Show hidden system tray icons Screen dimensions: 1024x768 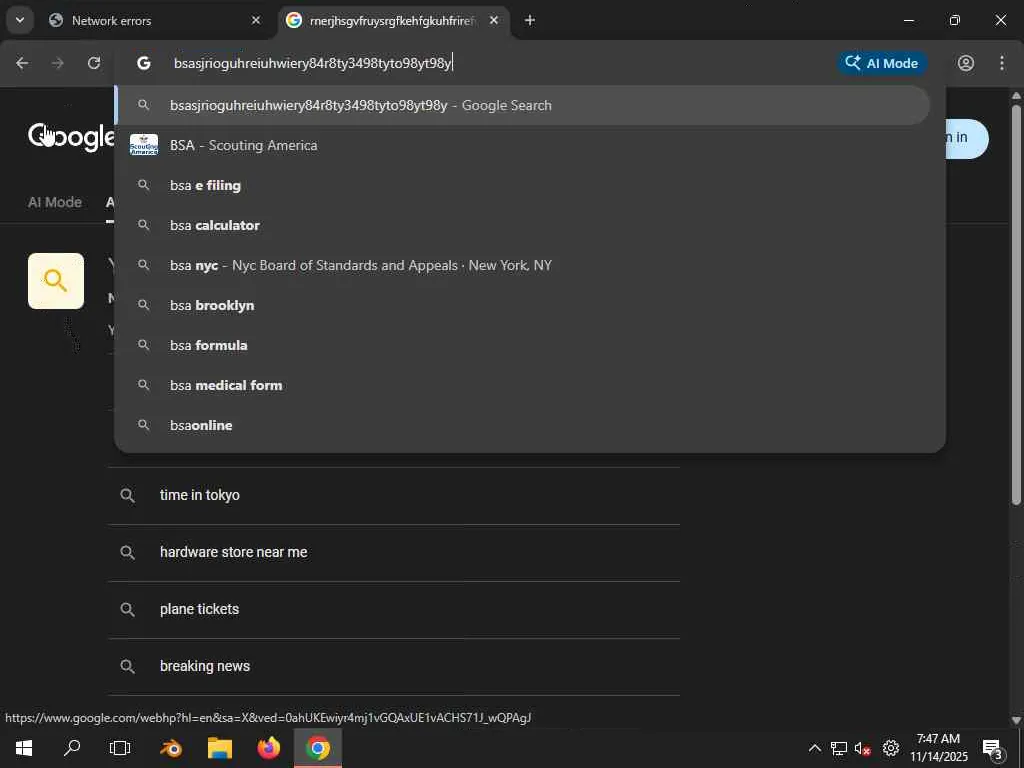coord(814,748)
